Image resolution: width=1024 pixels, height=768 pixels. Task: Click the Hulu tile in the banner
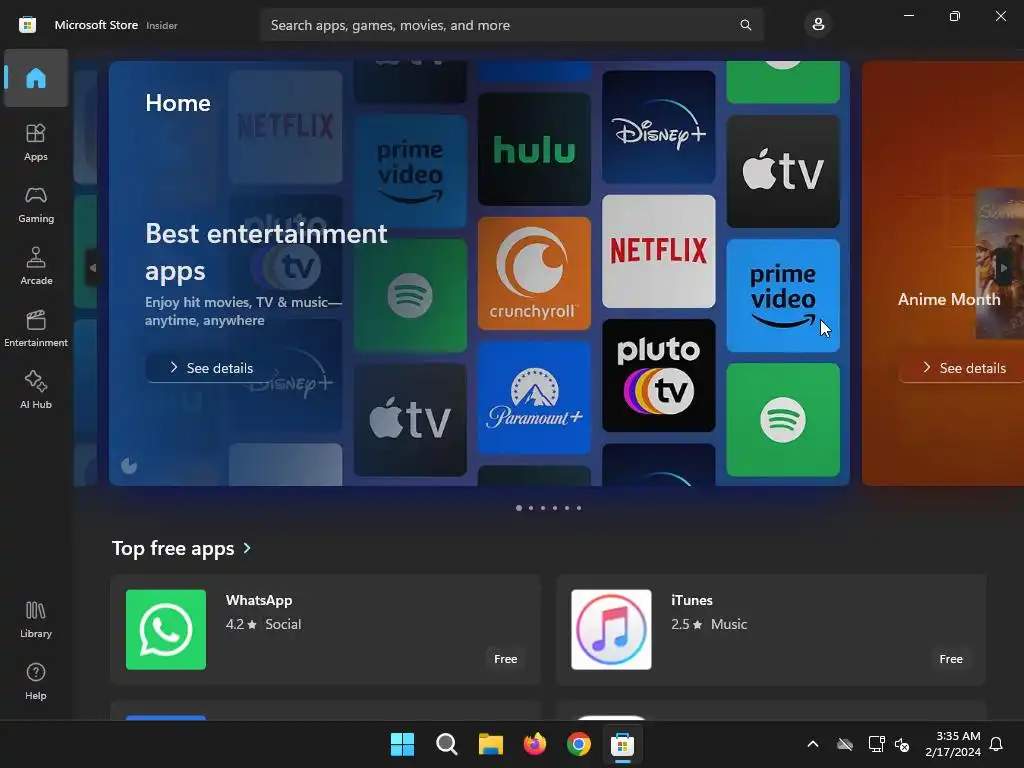tap(534, 149)
